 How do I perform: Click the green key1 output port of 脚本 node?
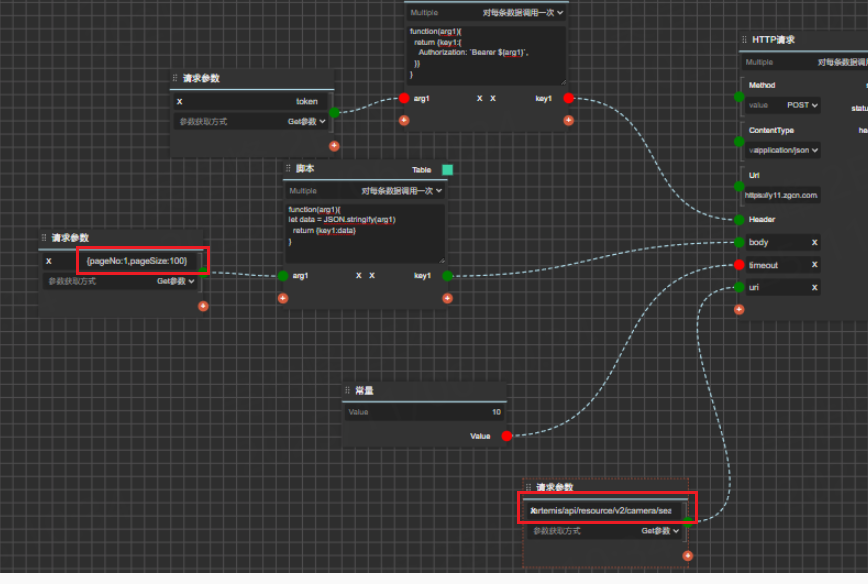click(x=447, y=275)
